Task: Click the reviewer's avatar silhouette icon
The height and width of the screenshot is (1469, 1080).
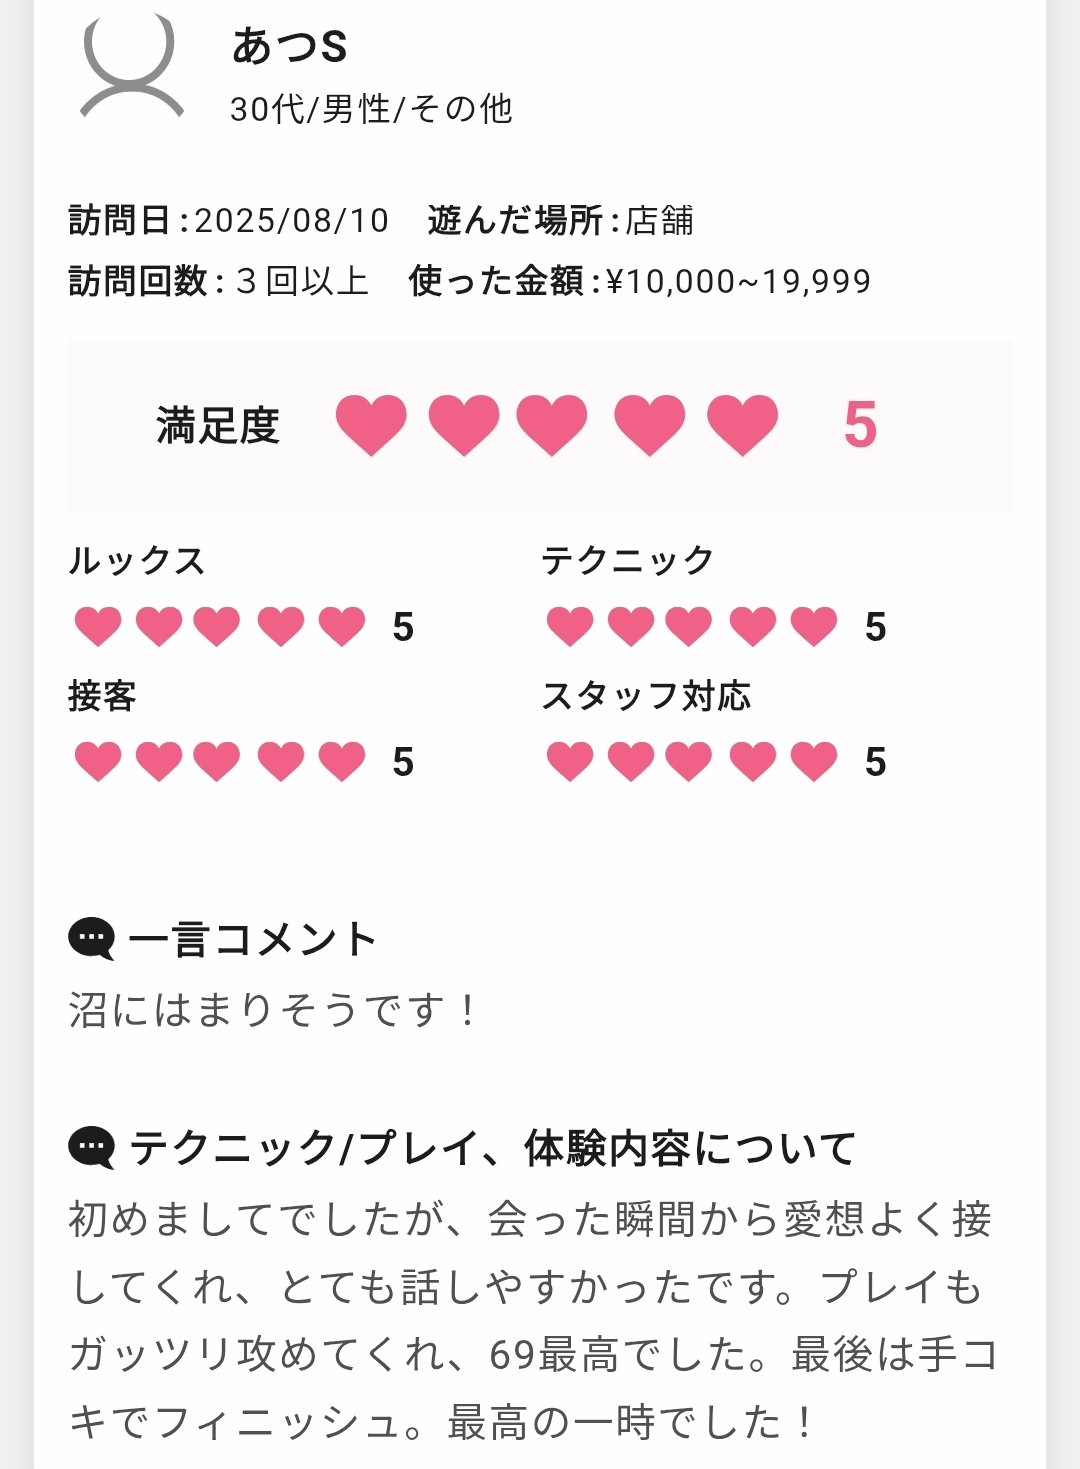Action: pos(131,66)
